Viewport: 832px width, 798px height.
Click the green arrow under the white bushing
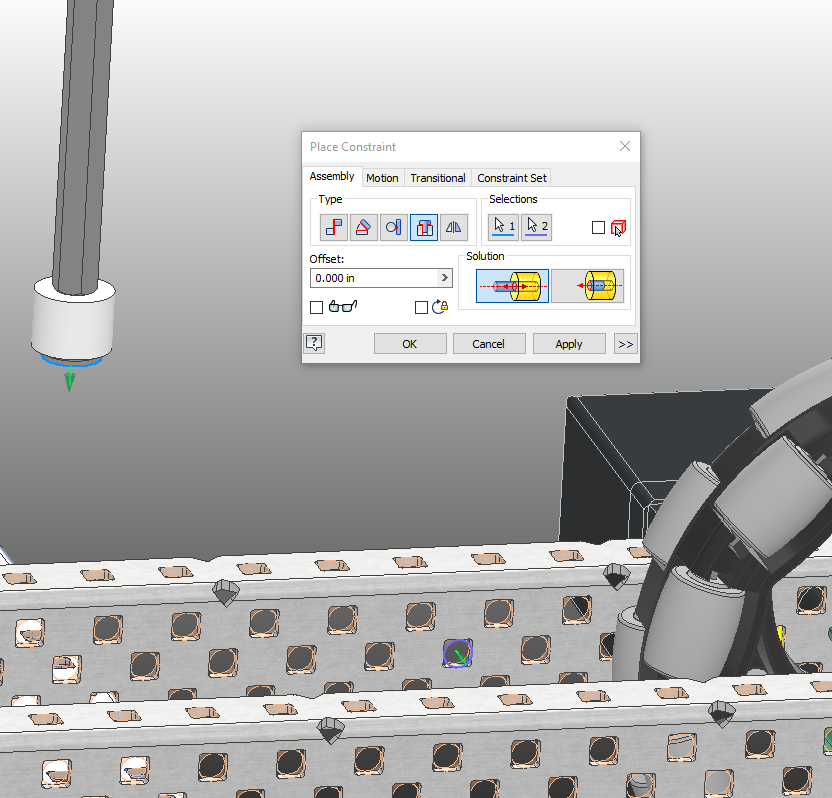click(x=70, y=379)
